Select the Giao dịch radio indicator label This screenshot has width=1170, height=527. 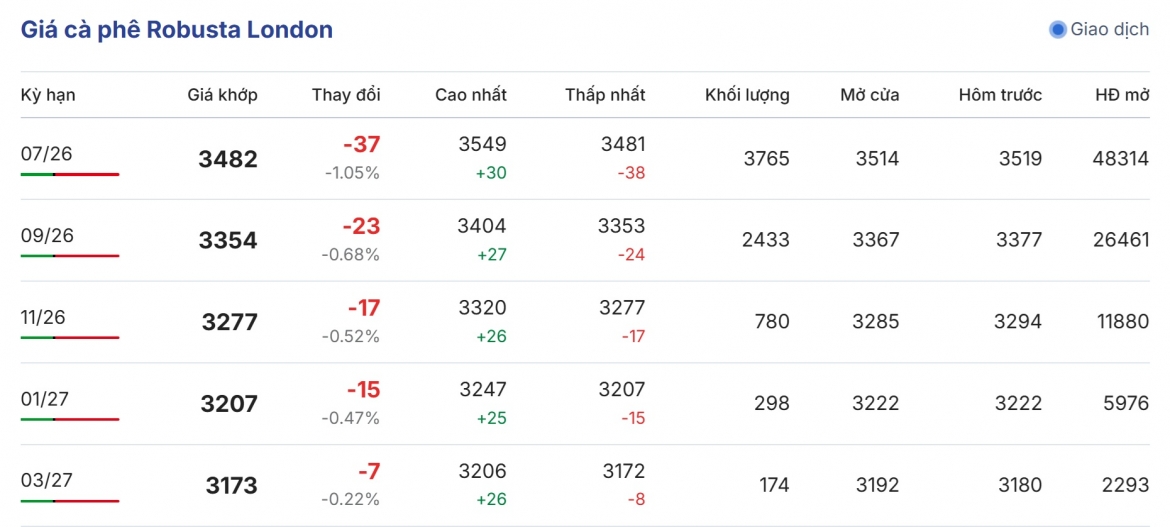[1110, 30]
